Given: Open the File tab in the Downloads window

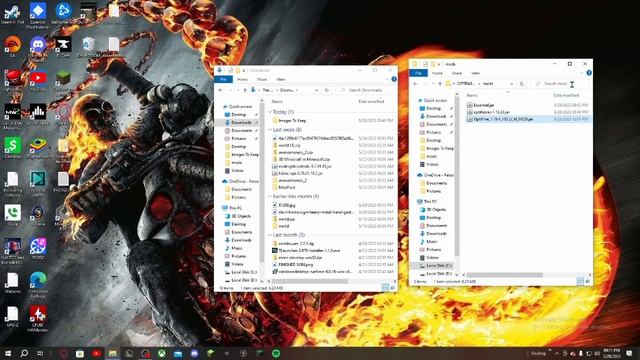Looking at the screenshot, I should coord(223,79).
